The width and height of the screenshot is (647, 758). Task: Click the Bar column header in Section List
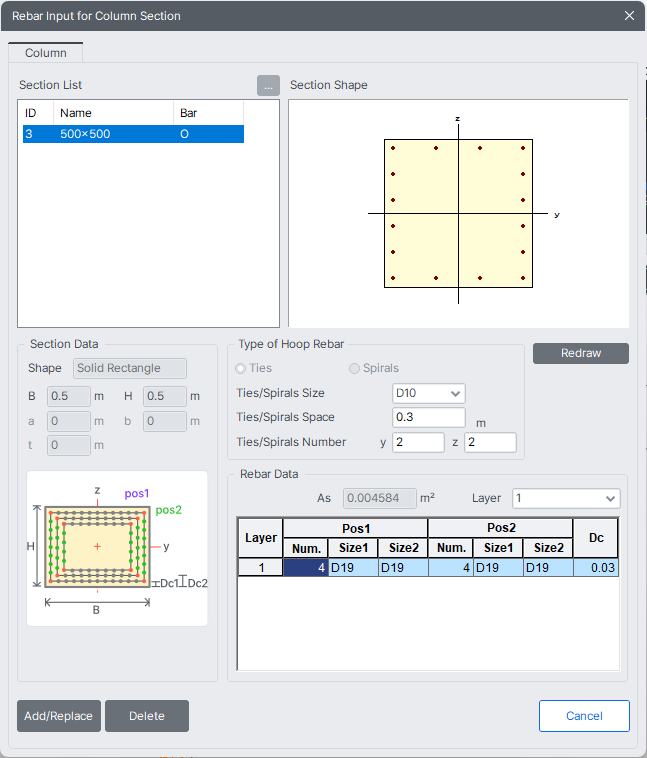click(208, 113)
